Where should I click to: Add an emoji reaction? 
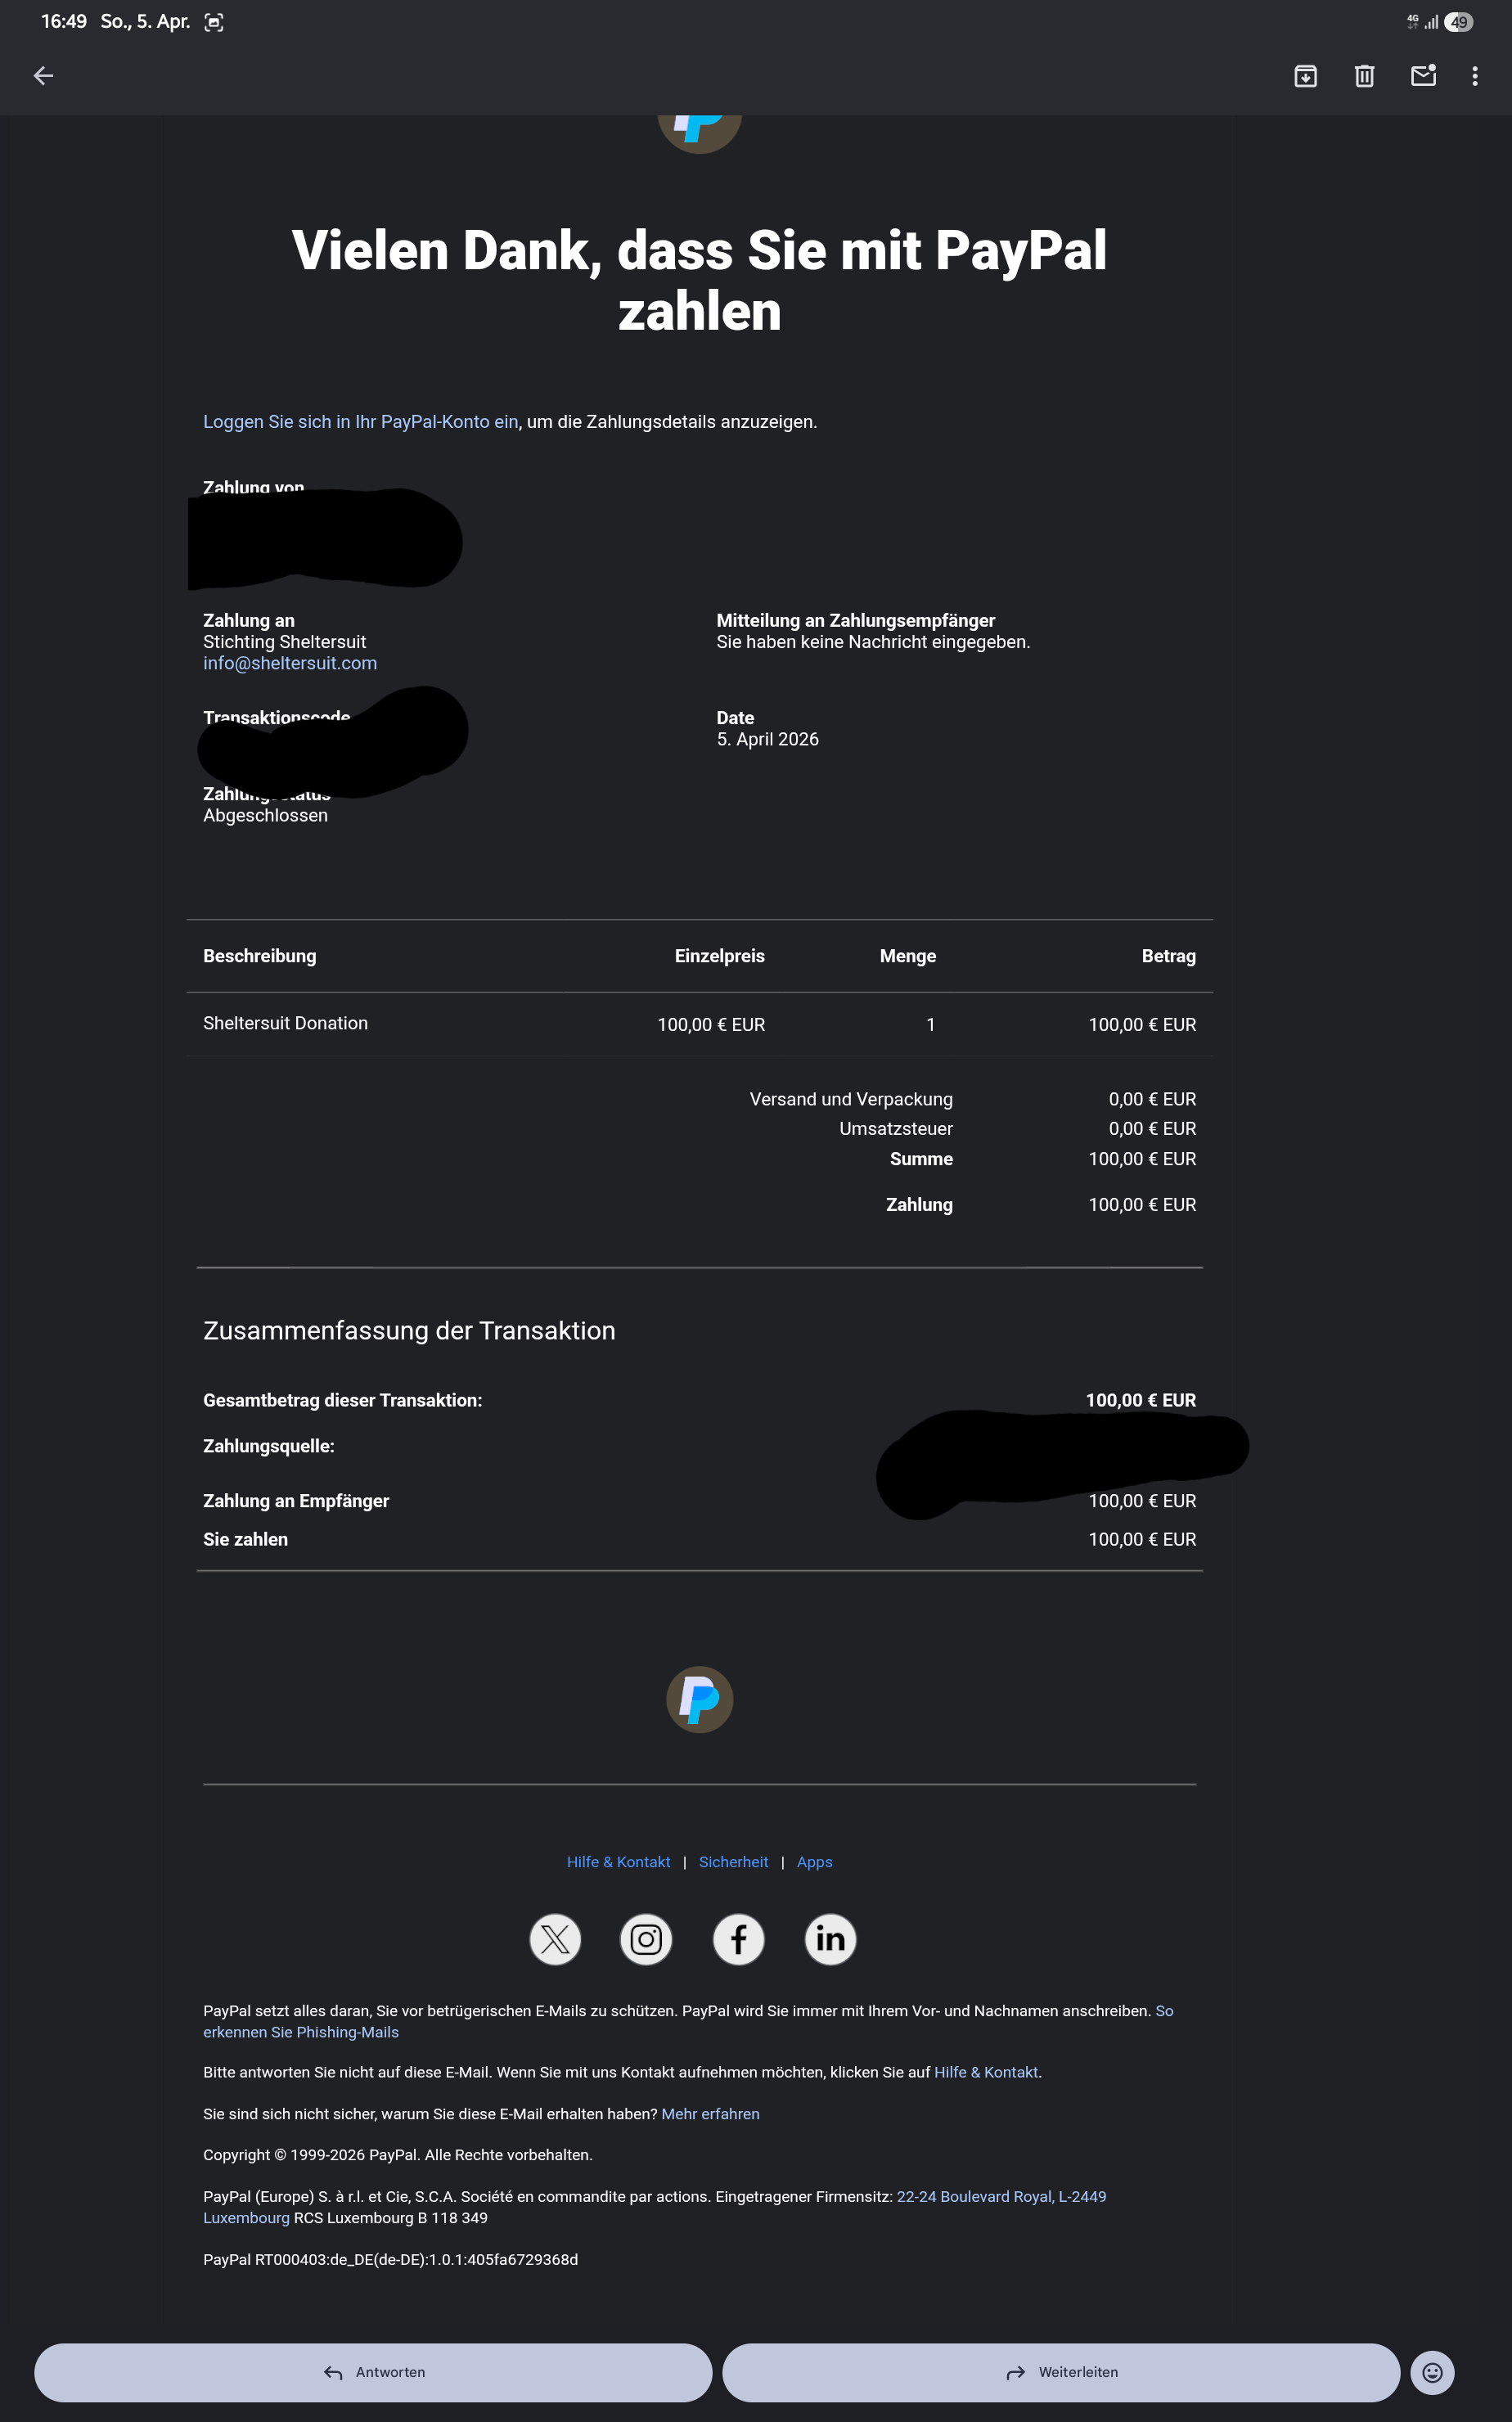[1432, 2372]
